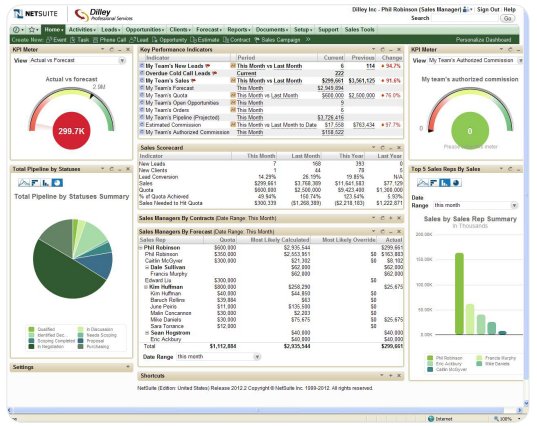Open the Shortcuts portlet menu arrow
Viewport: 537px width, 426px height.
tap(382, 376)
